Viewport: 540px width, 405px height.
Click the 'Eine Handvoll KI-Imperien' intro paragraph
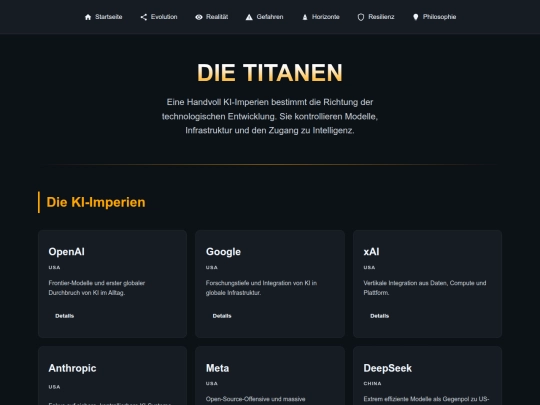[270, 116]
